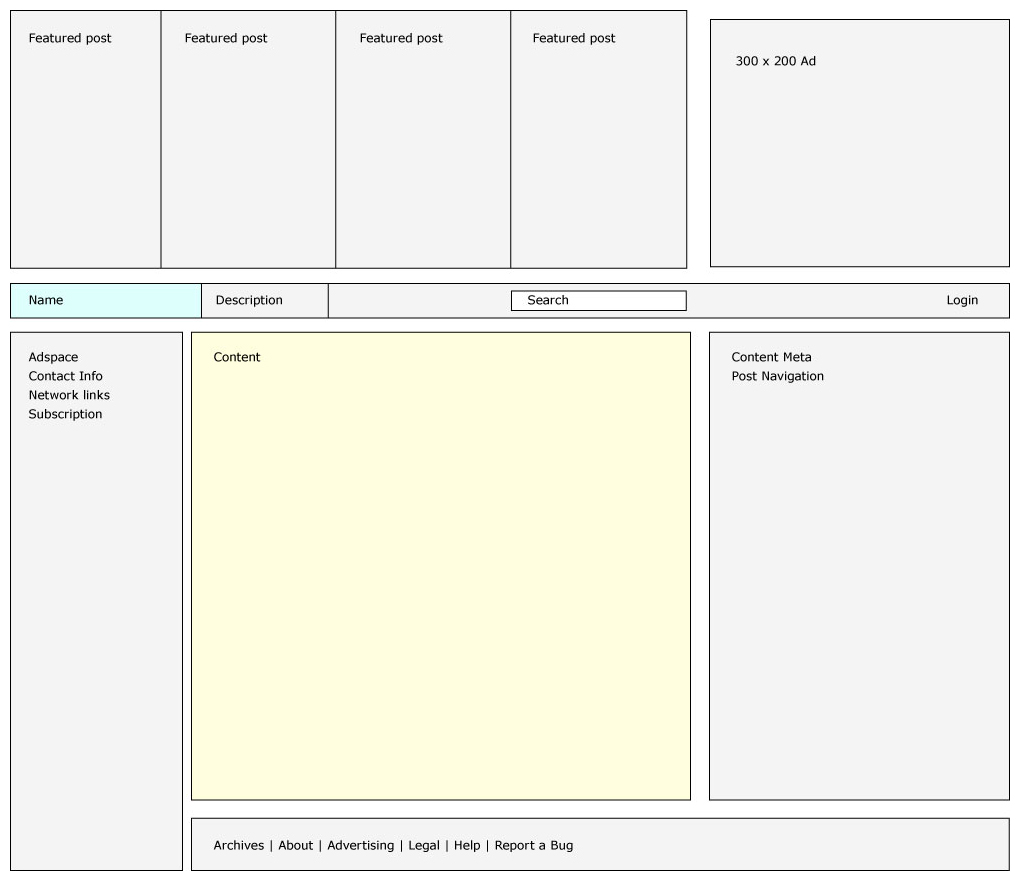Select the Description section in header bar

264,300
